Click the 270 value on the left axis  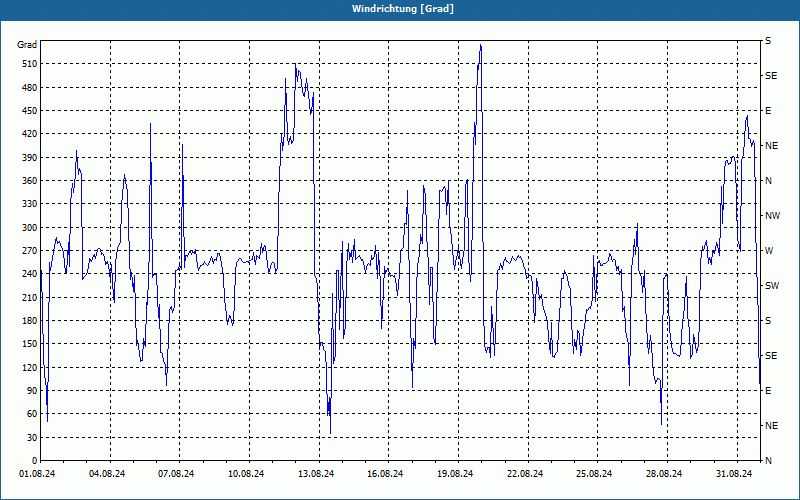pos(31,251)
